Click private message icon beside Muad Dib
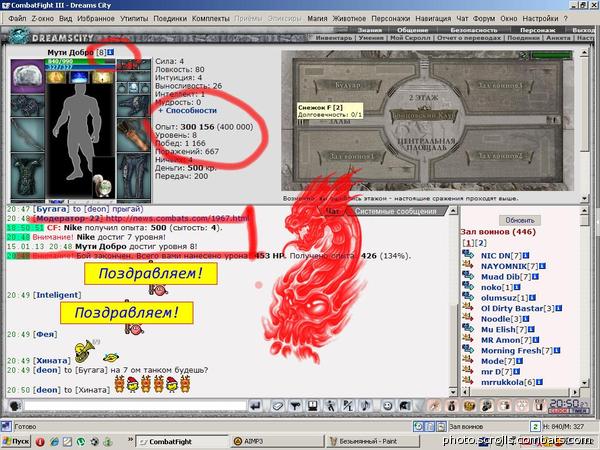 tap(468, 276)
